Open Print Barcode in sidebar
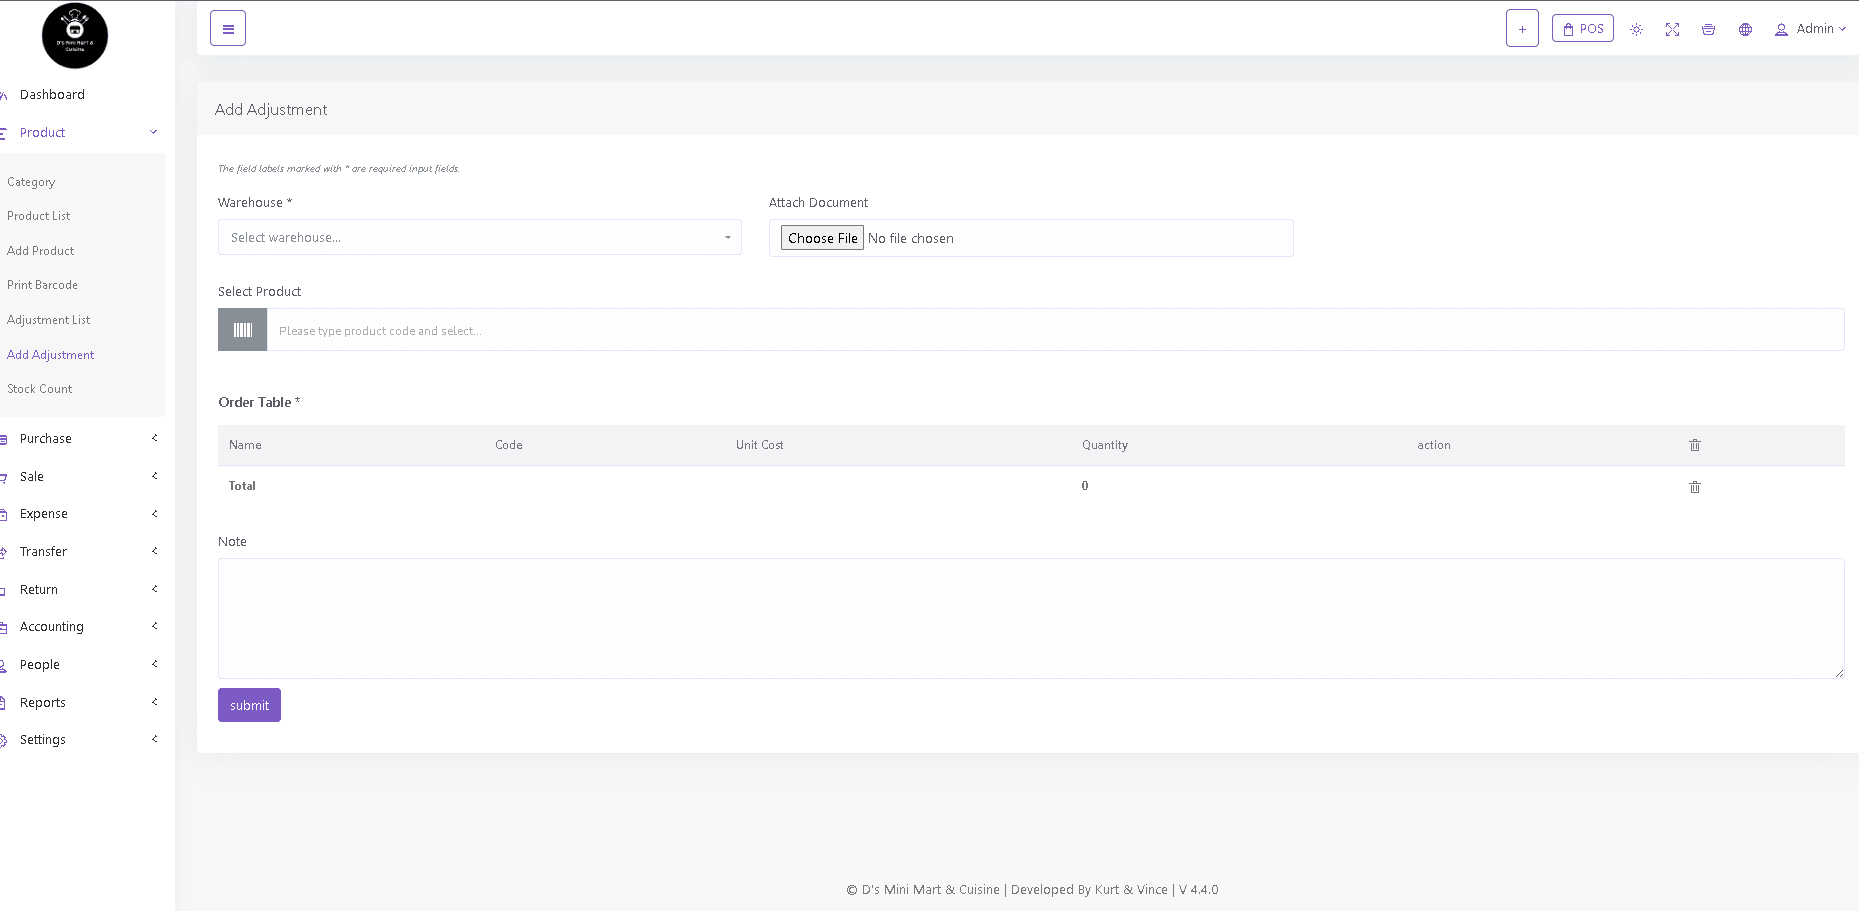 (42, 285)
